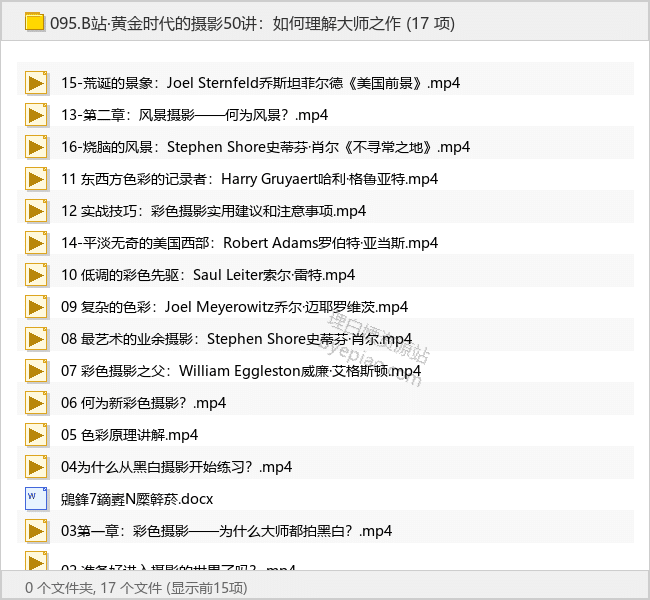This screenshot has width=650, height=600.
Task: Click video icon for 03第一章 彩色摄影 file
Action: point(36,531)
